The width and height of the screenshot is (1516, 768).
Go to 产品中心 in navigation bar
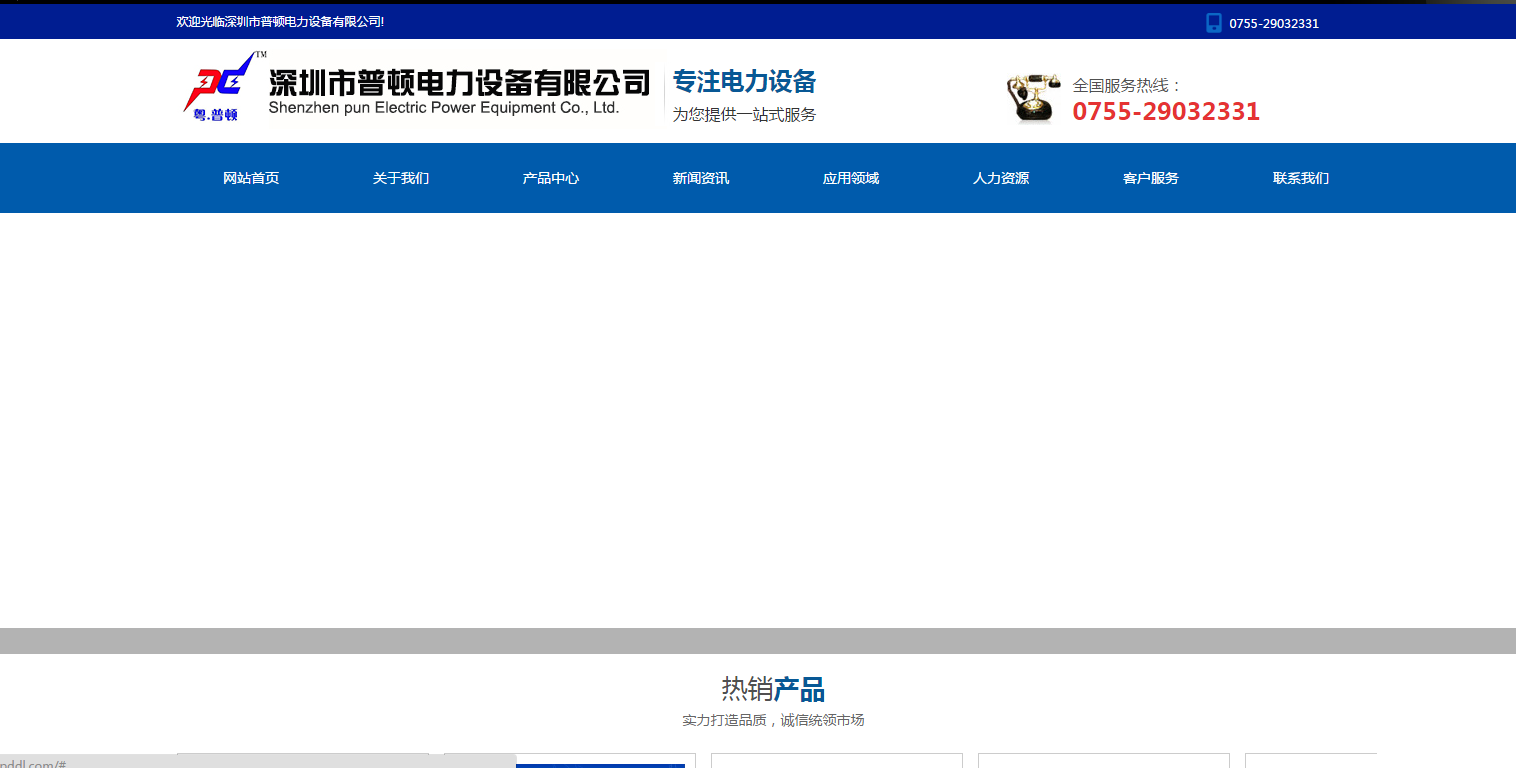pyautogui.click(x=551, y=178)
